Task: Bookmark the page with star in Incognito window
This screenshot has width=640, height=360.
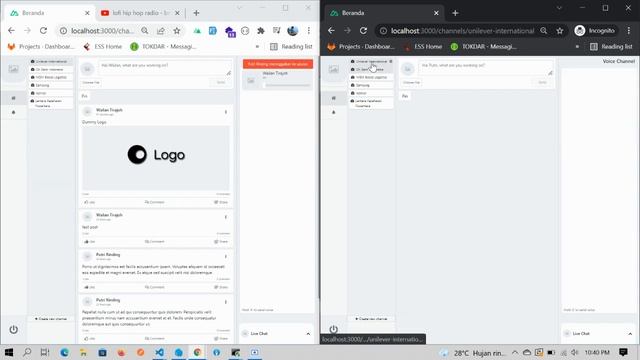Action: point(560,31)
